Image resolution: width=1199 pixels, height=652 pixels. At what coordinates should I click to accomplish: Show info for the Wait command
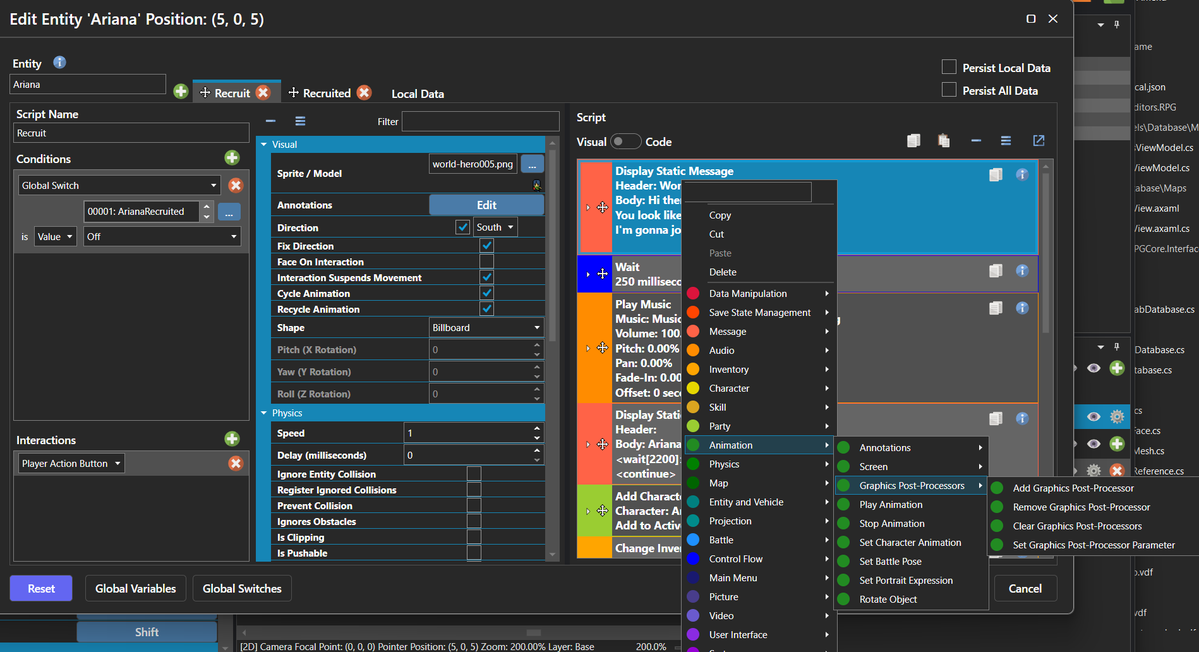click(x=1022, y=271)
